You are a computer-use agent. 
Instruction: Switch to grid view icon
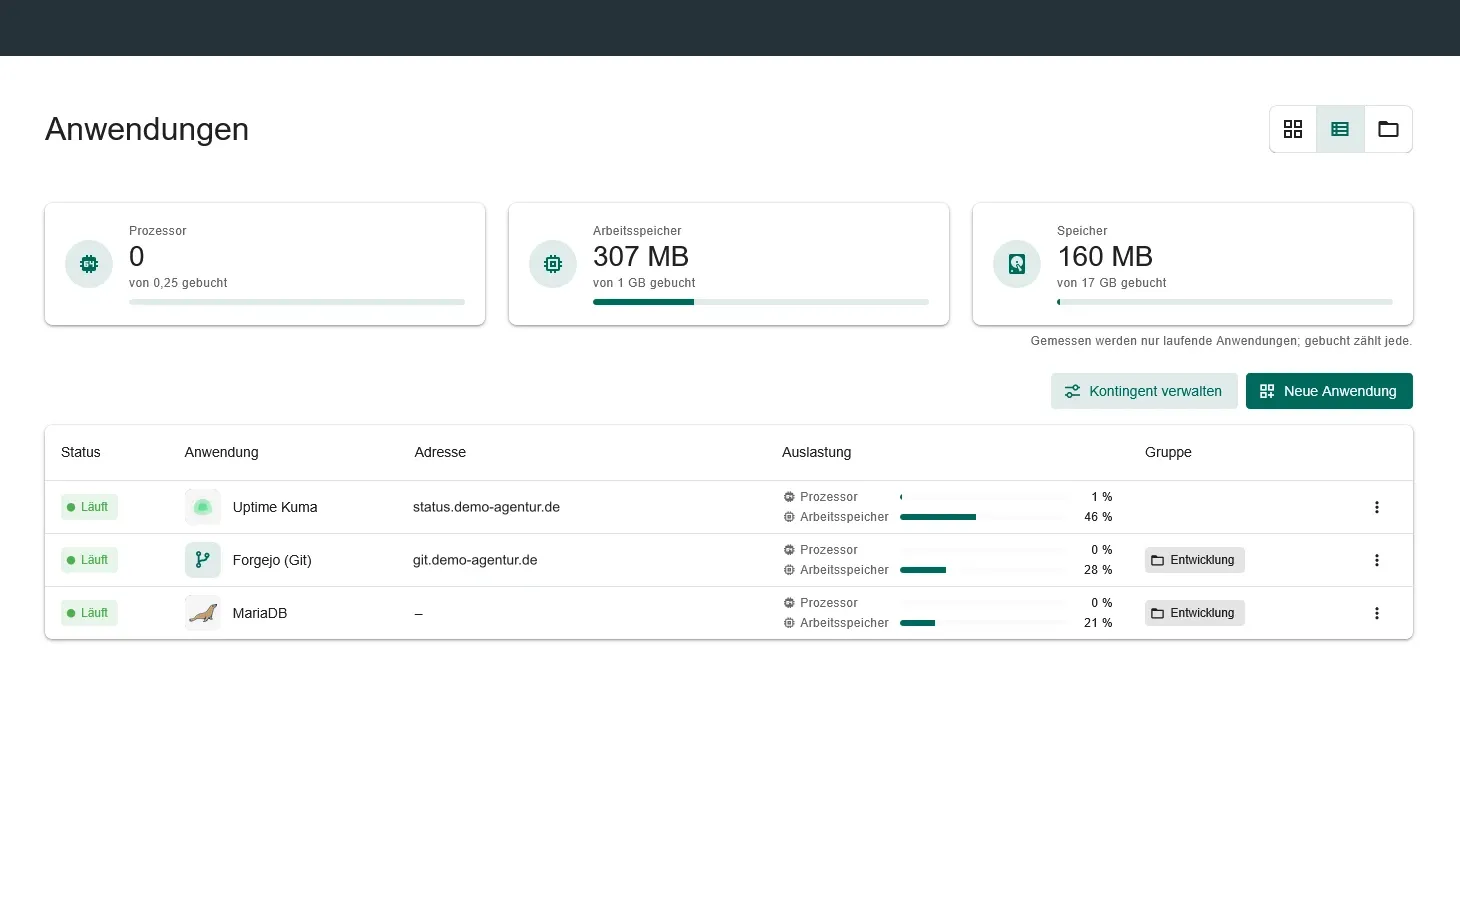point(1293,129)
